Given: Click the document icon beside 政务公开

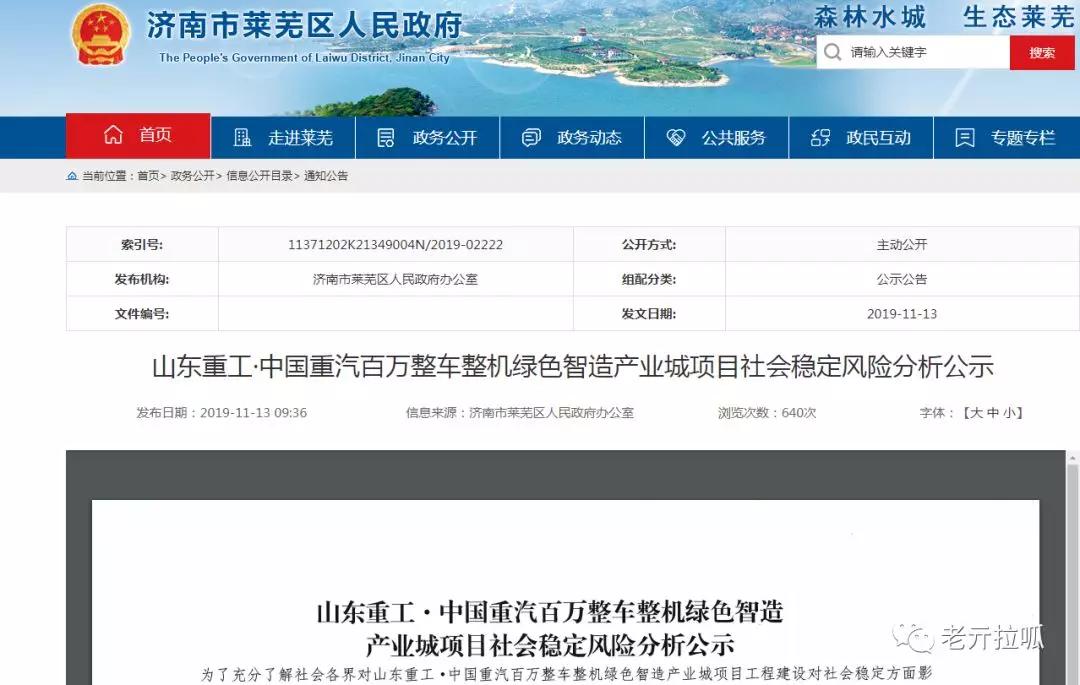Looking at the screenshot, I should [x=386, y=138].
